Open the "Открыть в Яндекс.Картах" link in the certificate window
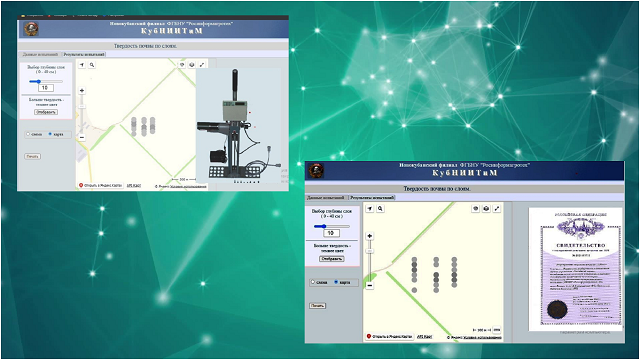The width and height of the screenshot is (640, 360). click(389, 337)
